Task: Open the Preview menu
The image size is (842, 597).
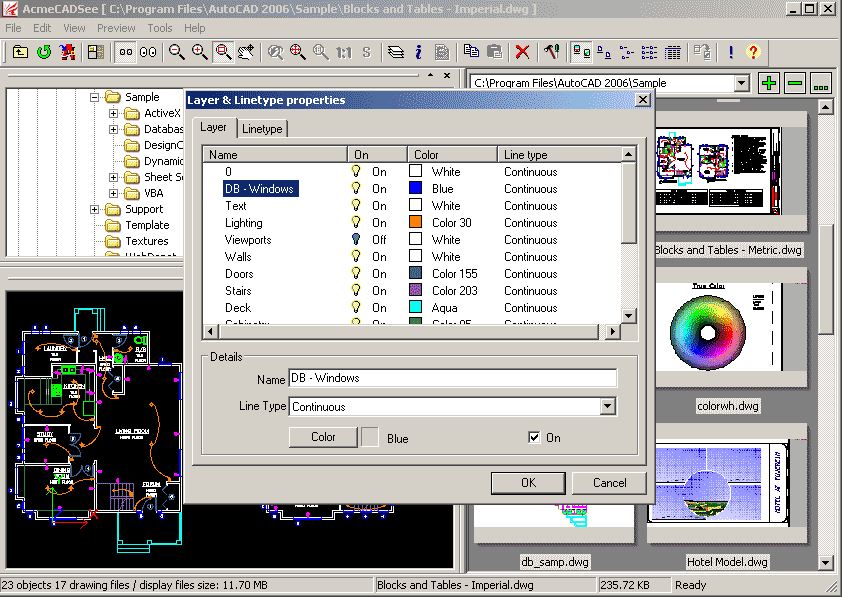Action: tap(116, 28)
